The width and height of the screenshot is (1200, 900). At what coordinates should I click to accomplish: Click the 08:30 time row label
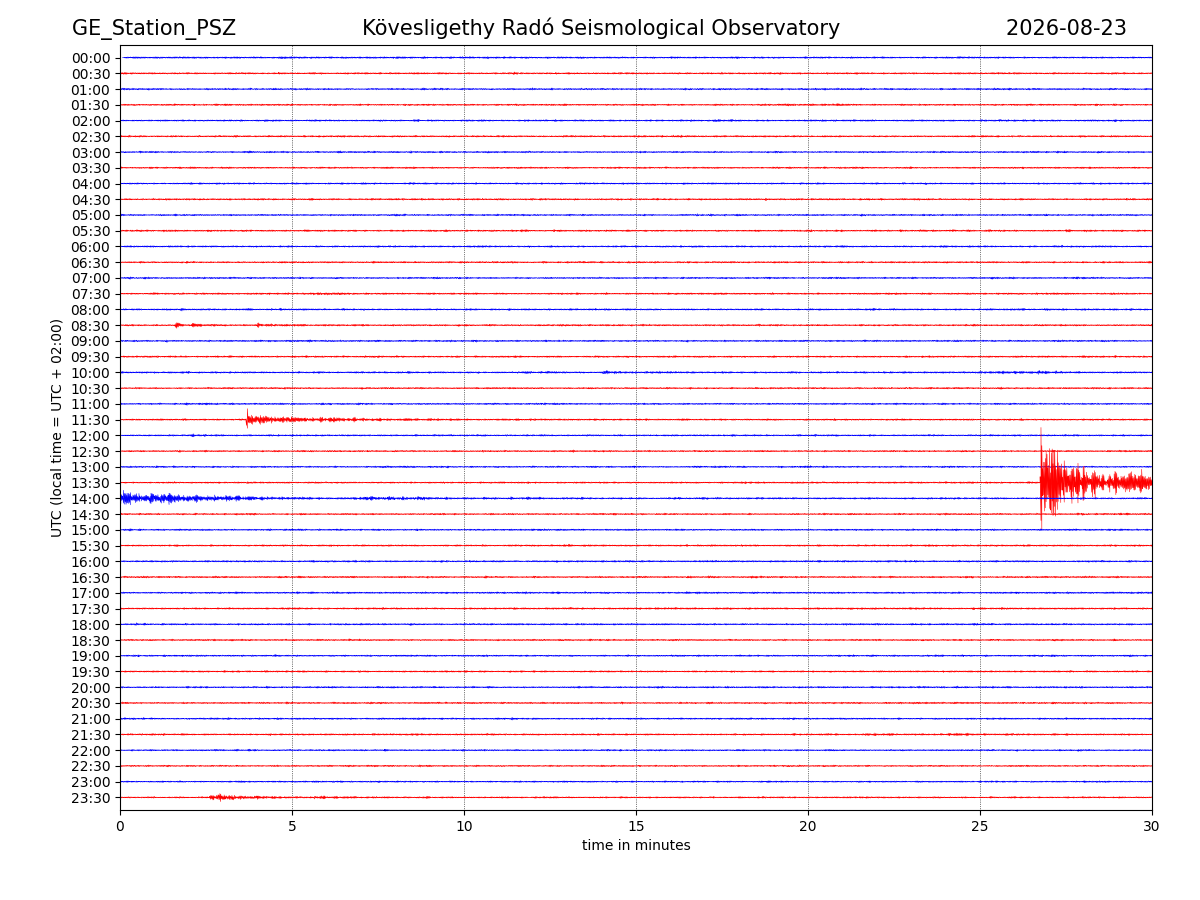pos(91,326)
